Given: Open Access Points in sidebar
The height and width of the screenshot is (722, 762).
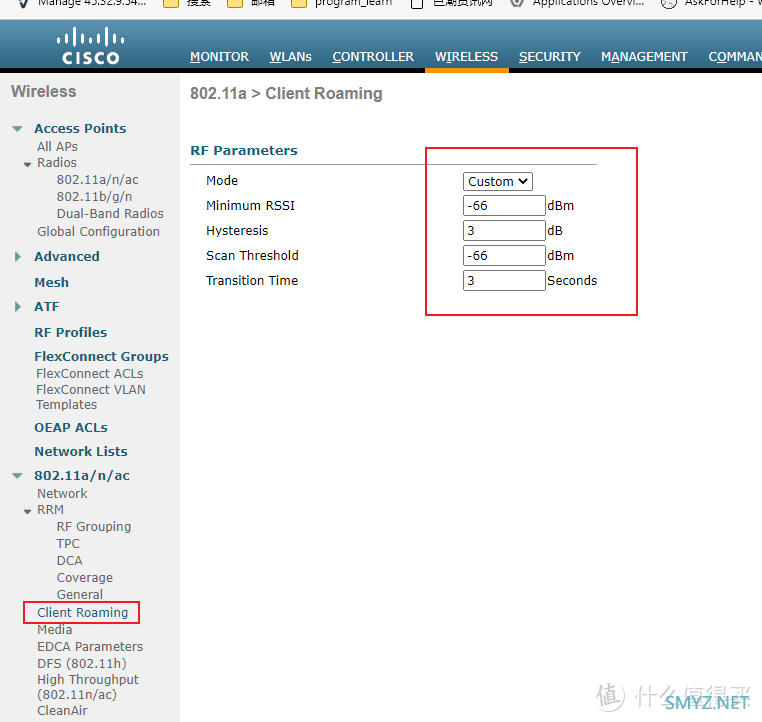Looking at the screenshot, I should click(x=80, y=128).
